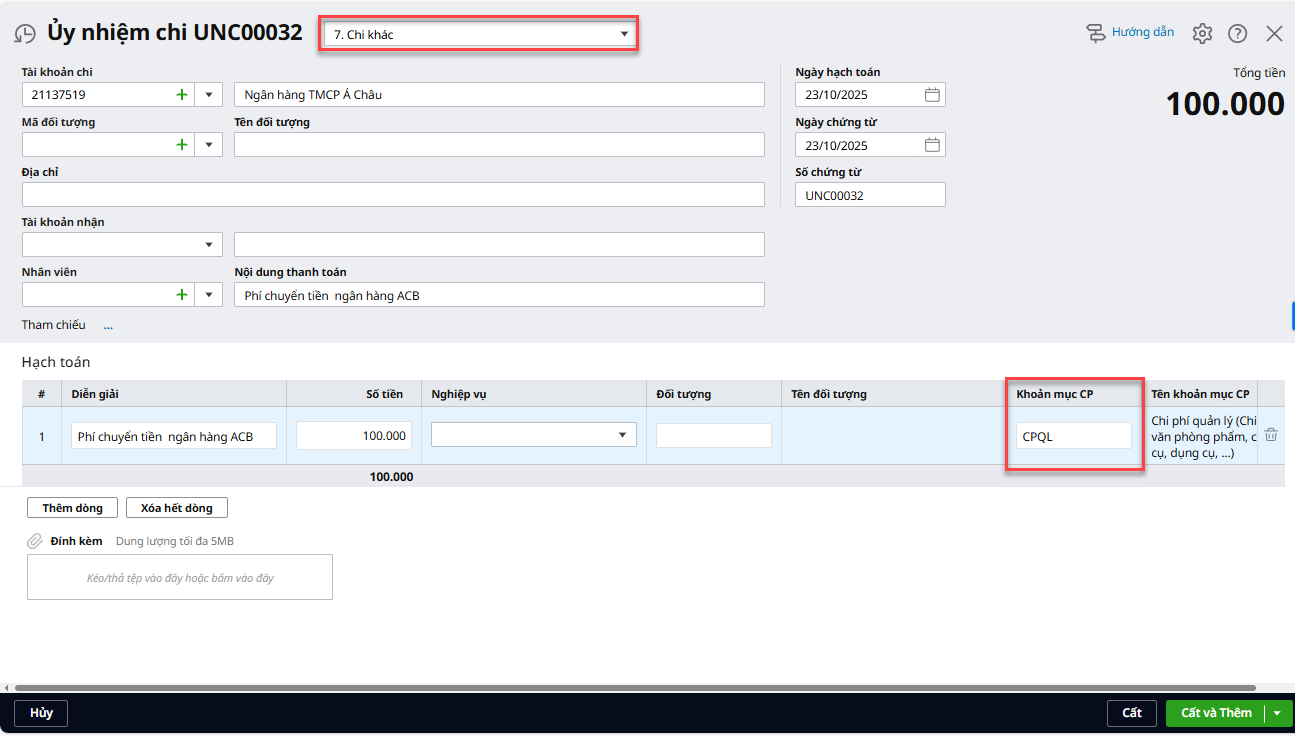This screenshot has height=736, width=1295.
Task: Open the settings gear icon
Action: tap(1202, 33)
